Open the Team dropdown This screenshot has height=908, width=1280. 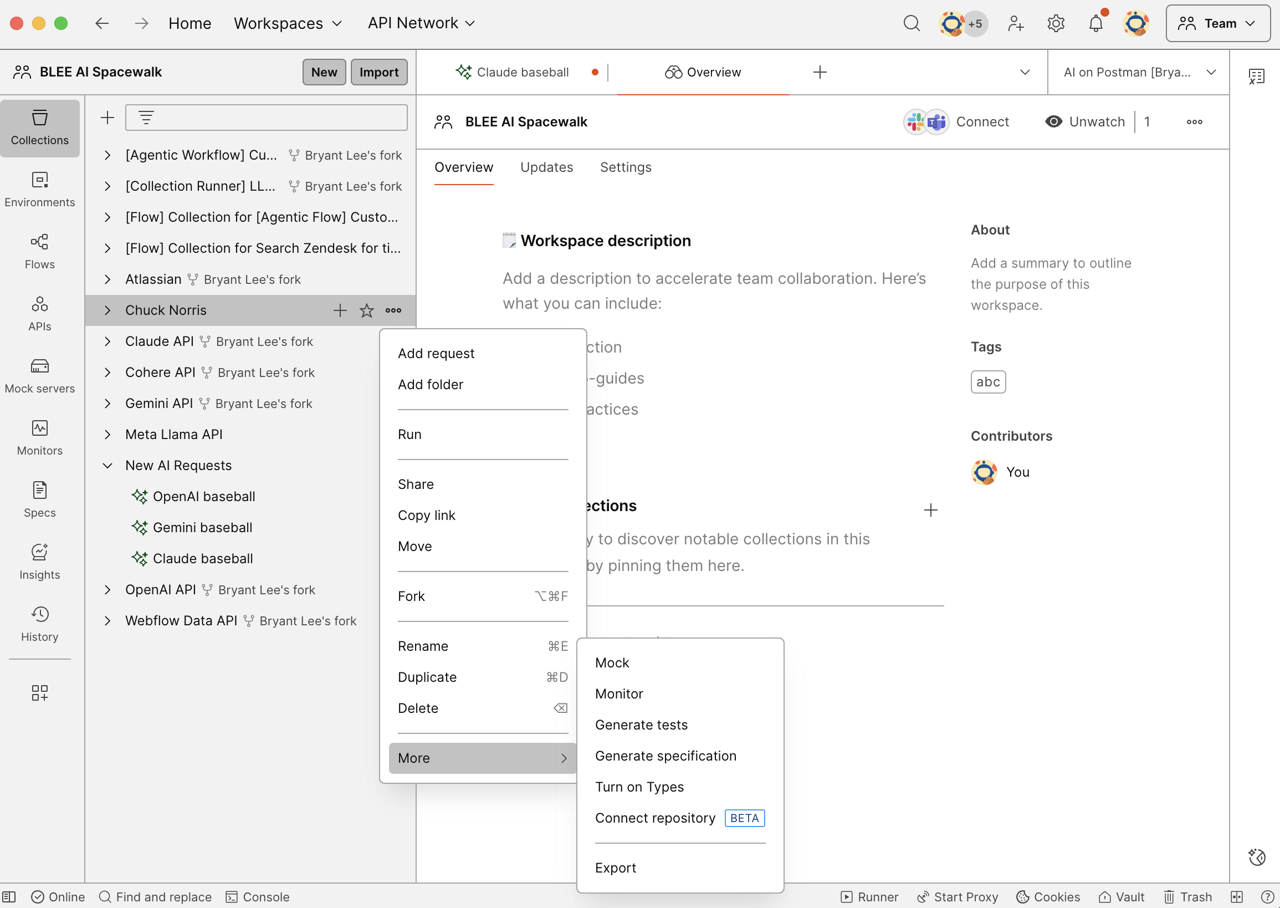click(x=1217, y=23)
